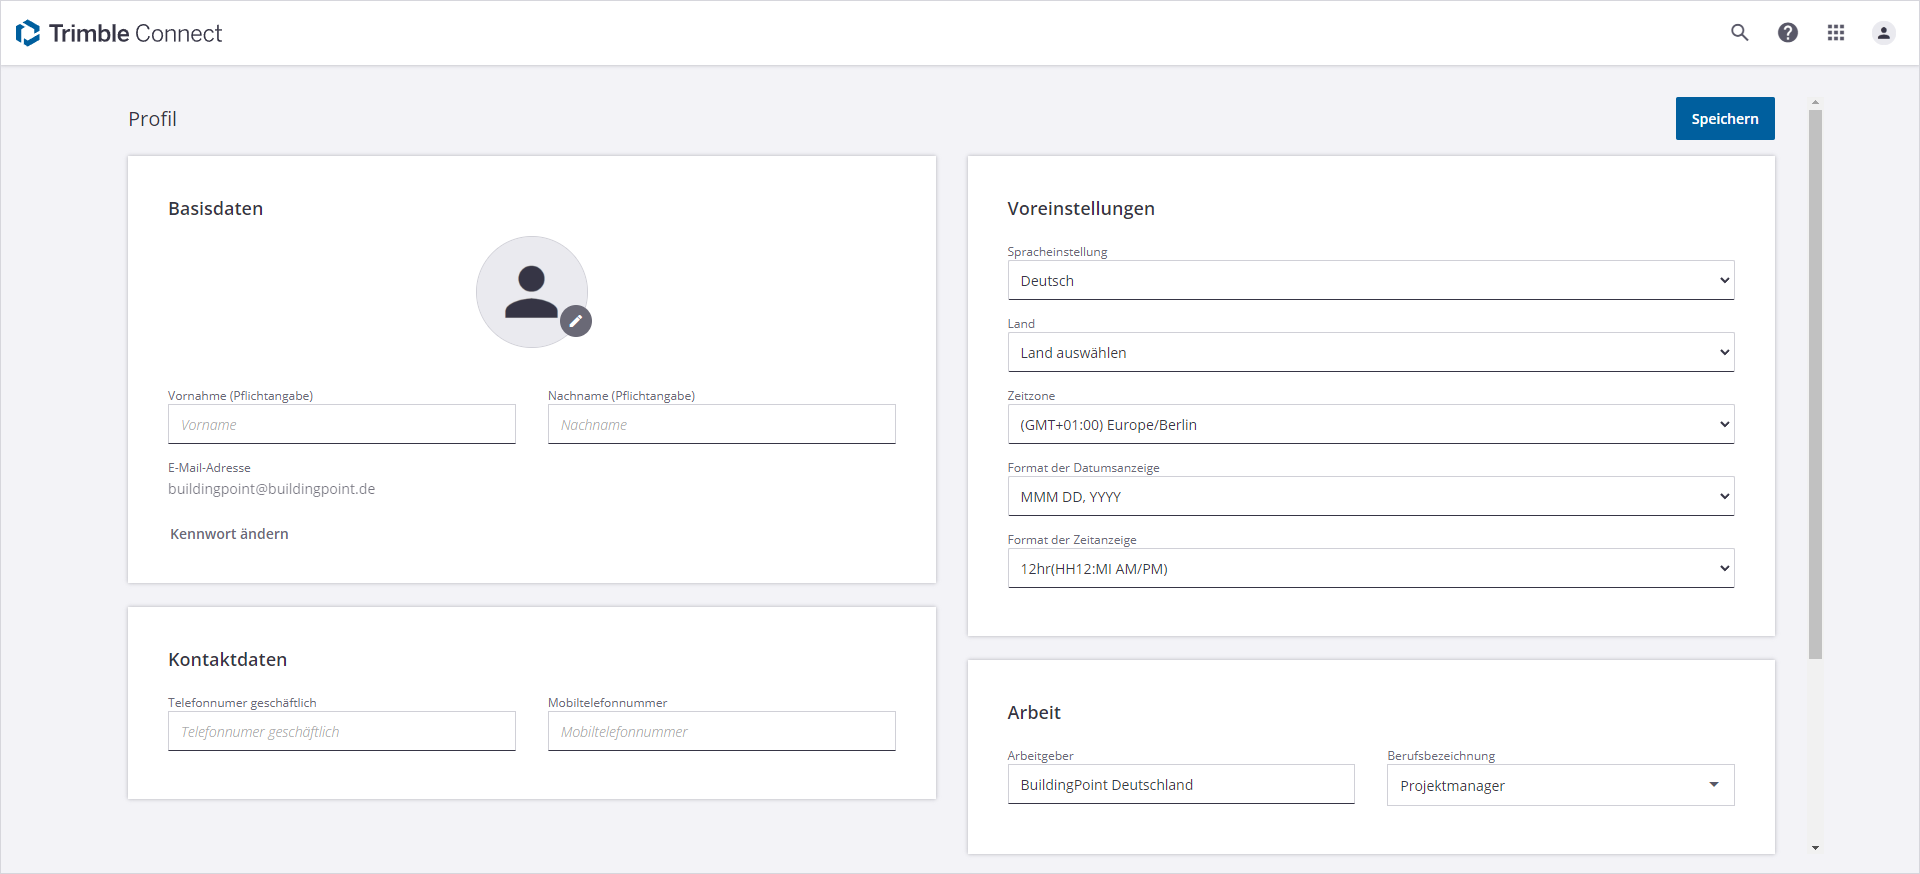Screen dimensions: 1920x874
Task: Open the Spracheinstellung dropdown
Action: coord(1370,281)
